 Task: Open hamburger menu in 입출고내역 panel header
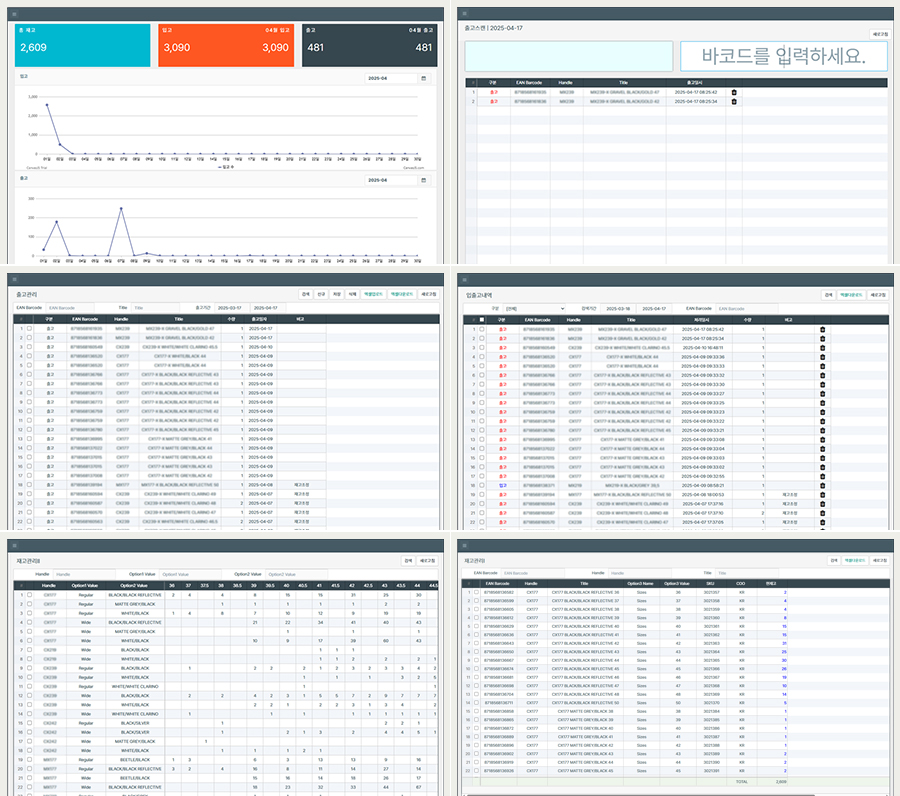(x=464, y=279)
